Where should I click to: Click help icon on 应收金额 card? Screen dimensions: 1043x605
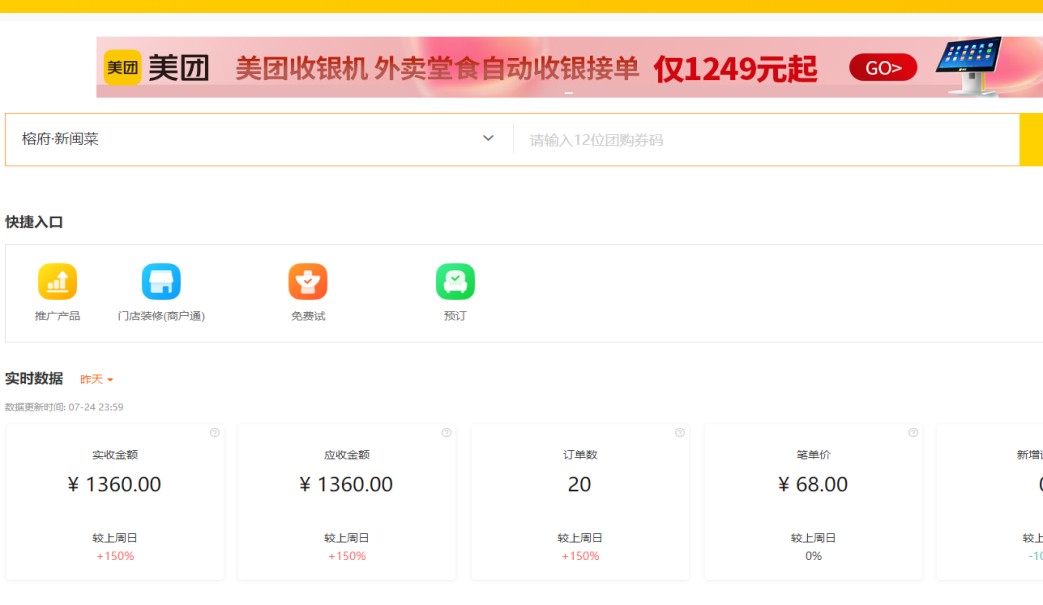pyautogui.click(x=446, y=433)
